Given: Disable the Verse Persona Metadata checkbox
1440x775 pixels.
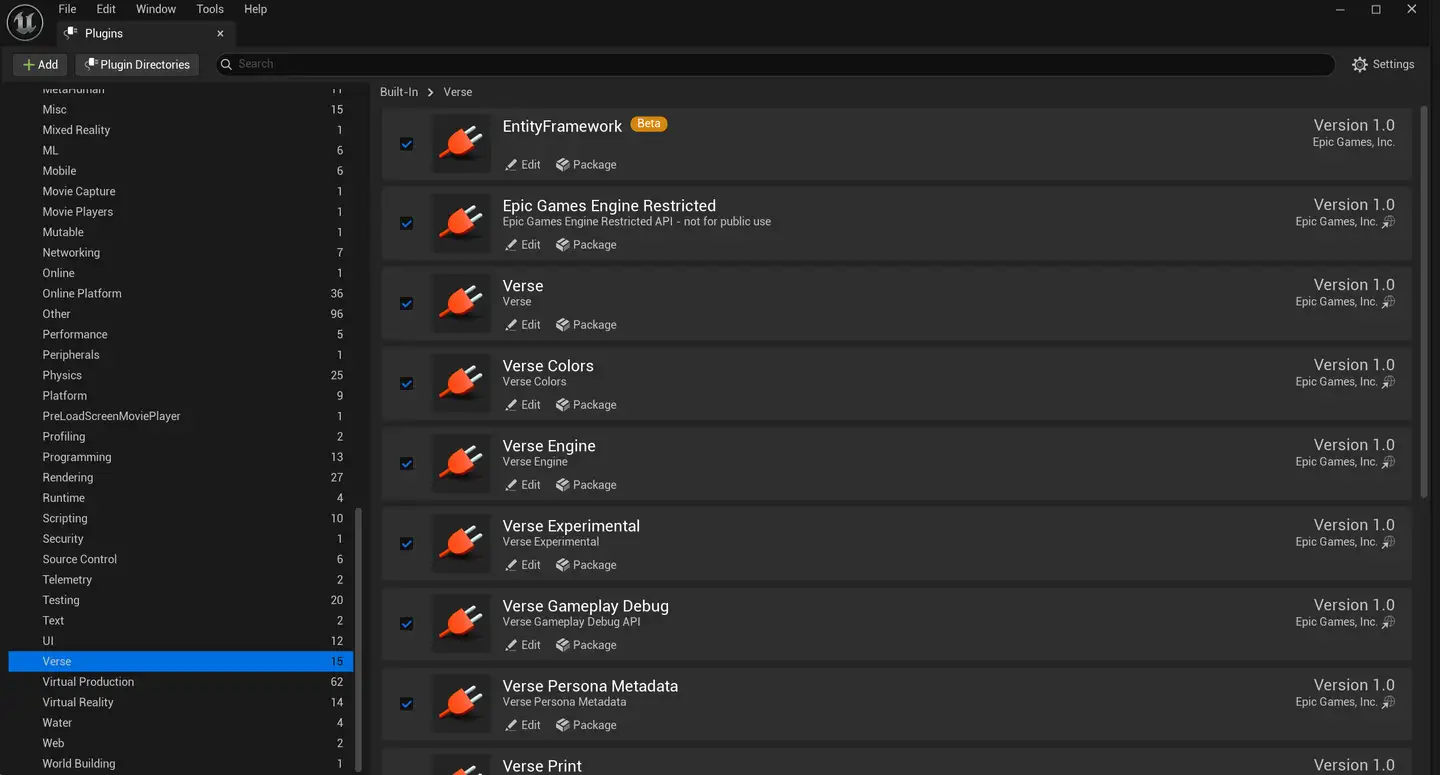Looking at the screenshot, I should [407, 704].
